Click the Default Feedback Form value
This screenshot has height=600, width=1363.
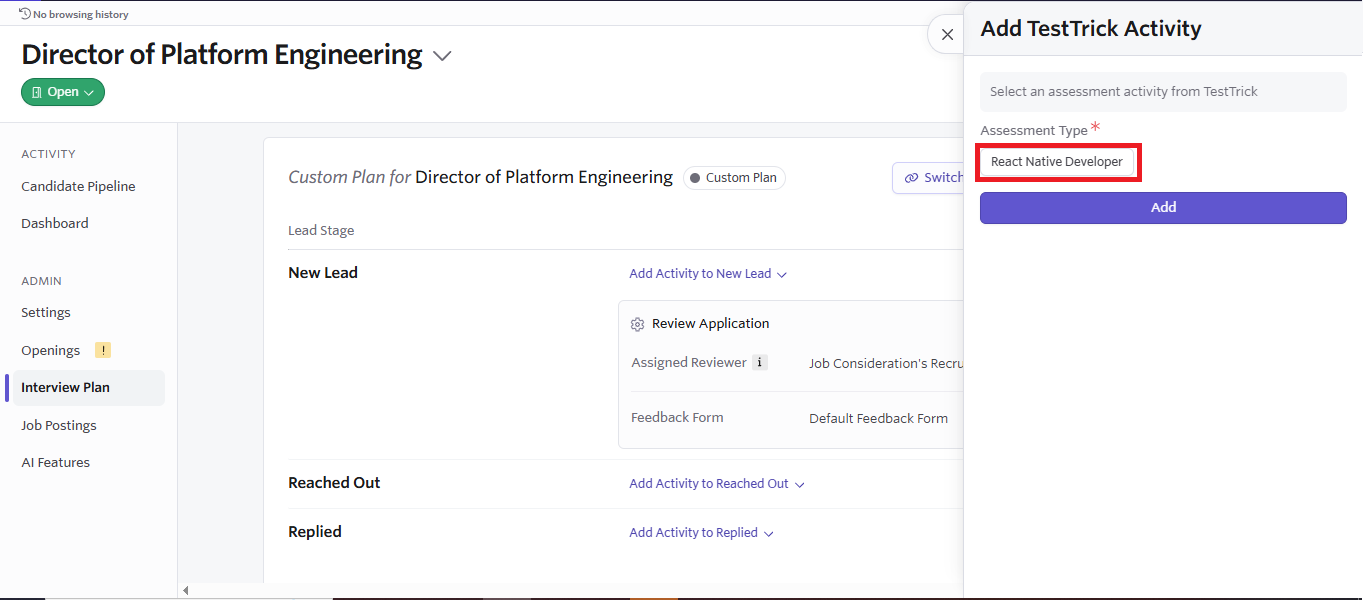878,418
